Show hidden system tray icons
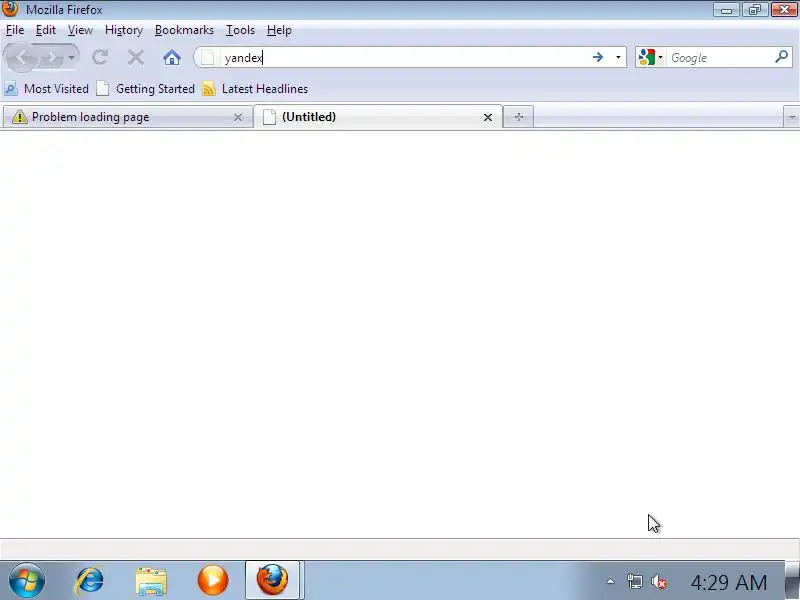Screen dimensions: 800x600 coord(610,581)
